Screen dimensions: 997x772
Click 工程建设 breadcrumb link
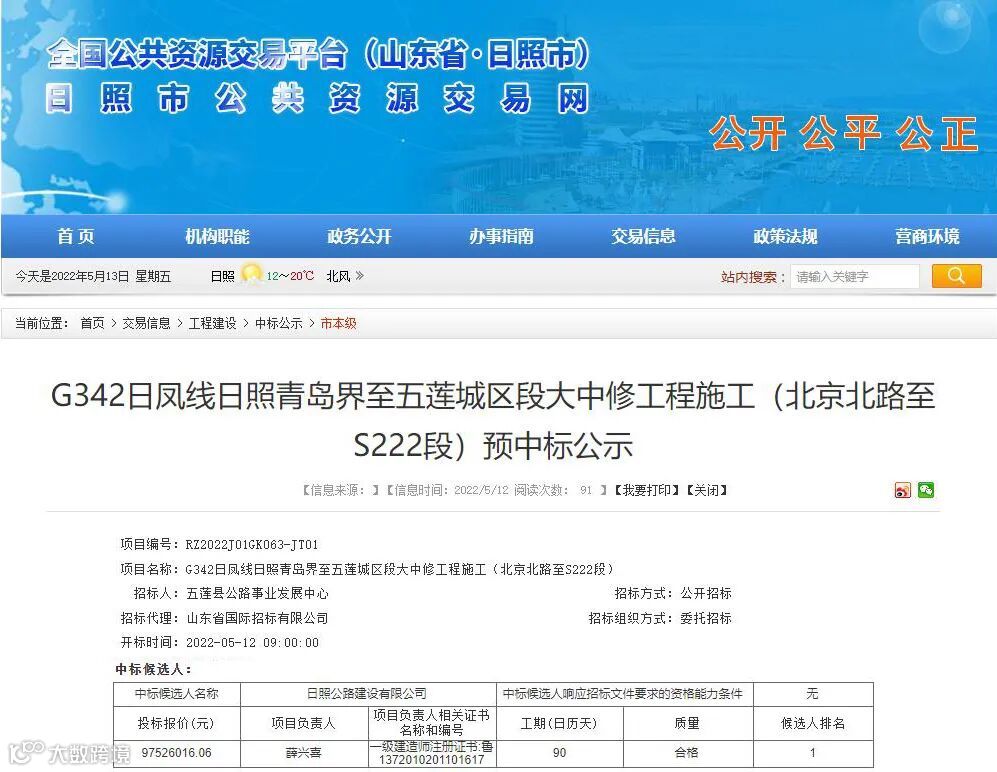[x=212, y=324]
